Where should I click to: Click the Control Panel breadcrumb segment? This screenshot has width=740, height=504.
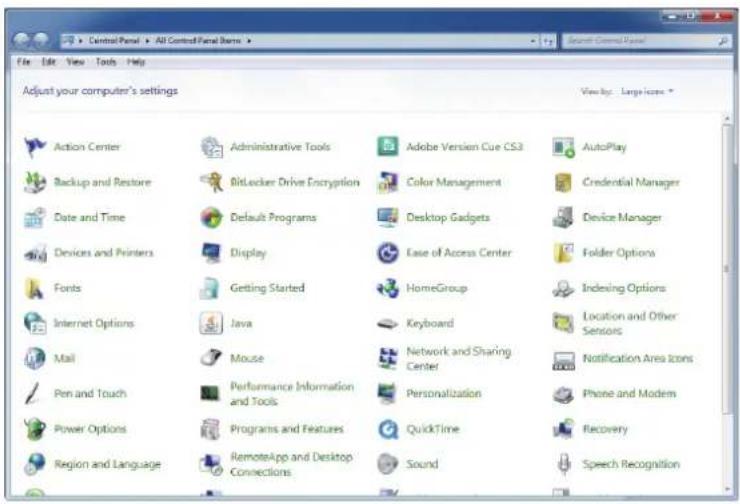click(x=114, y=41)
